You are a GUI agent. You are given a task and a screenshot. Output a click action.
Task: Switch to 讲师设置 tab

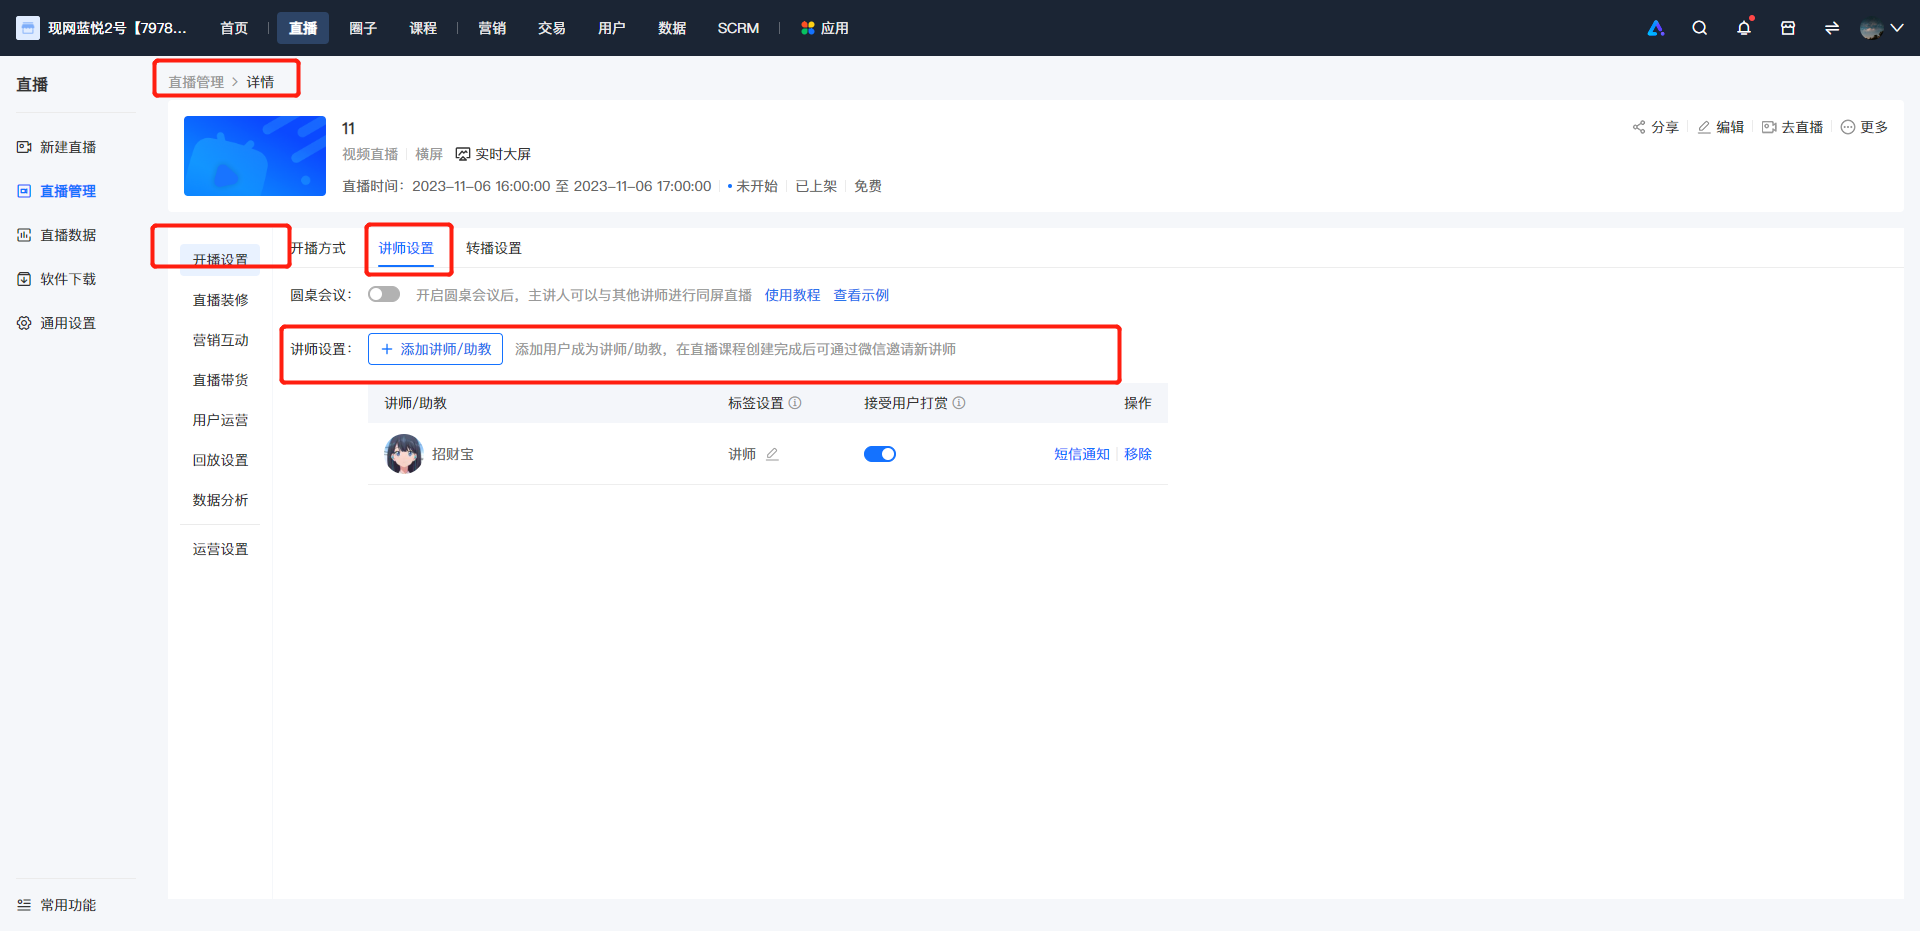(x=406, y=248)
